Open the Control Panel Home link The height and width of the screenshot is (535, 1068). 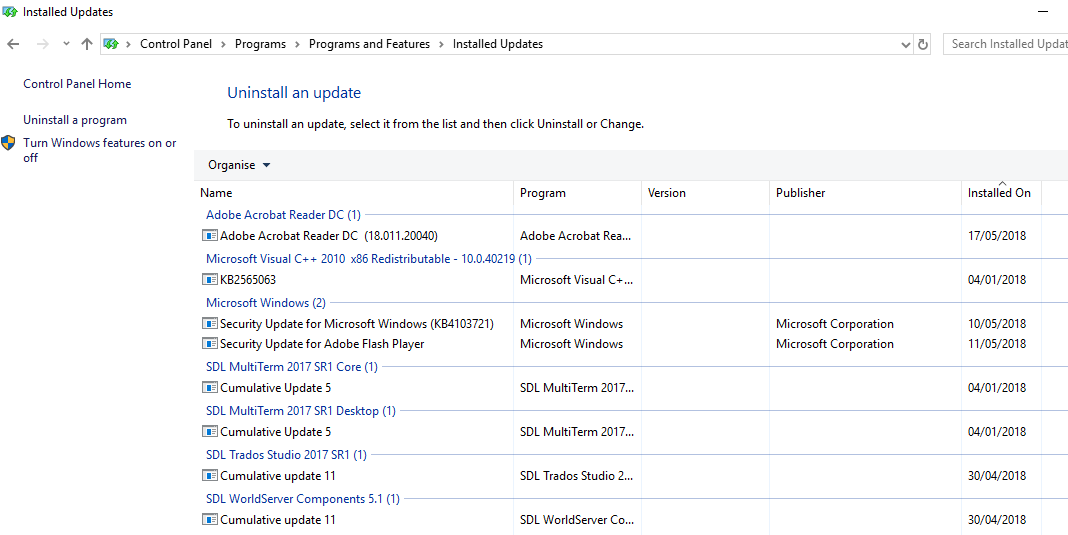(77, 84)
